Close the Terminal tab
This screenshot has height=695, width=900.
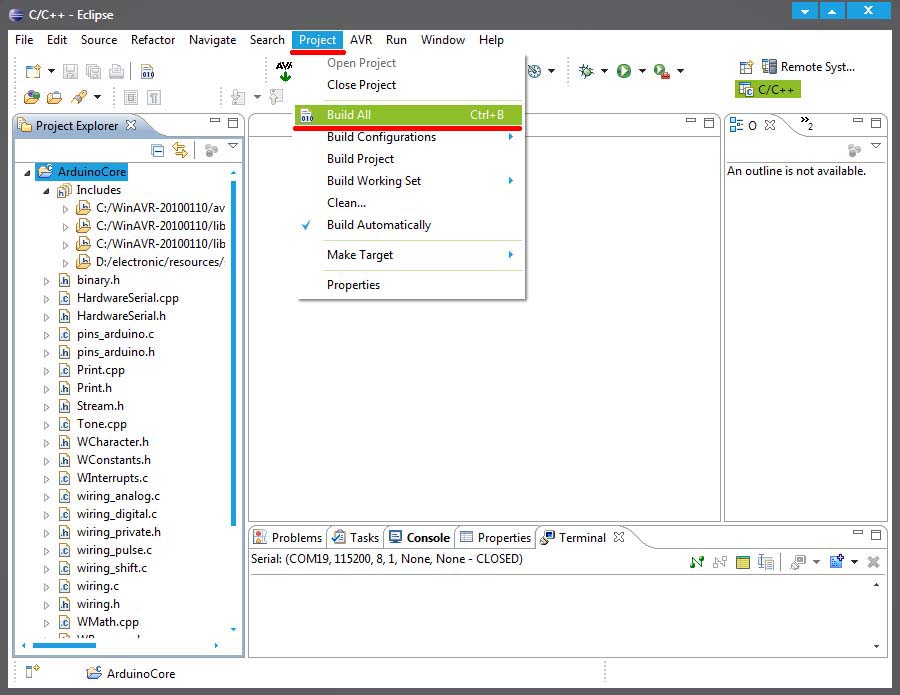619,537
